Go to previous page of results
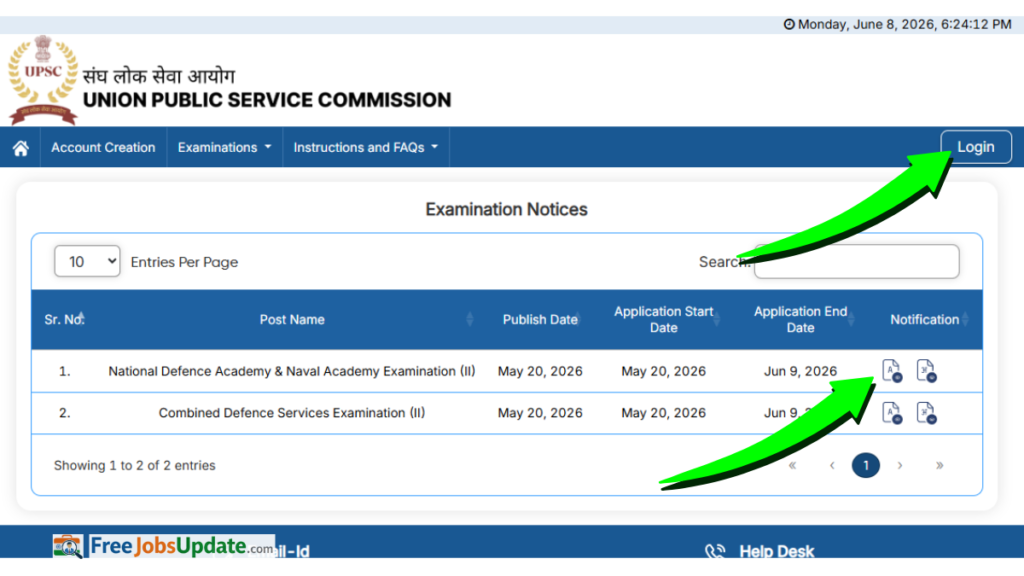Image resolution: width=1024 pixels, height=576 pixels. (x=832, y=465)
